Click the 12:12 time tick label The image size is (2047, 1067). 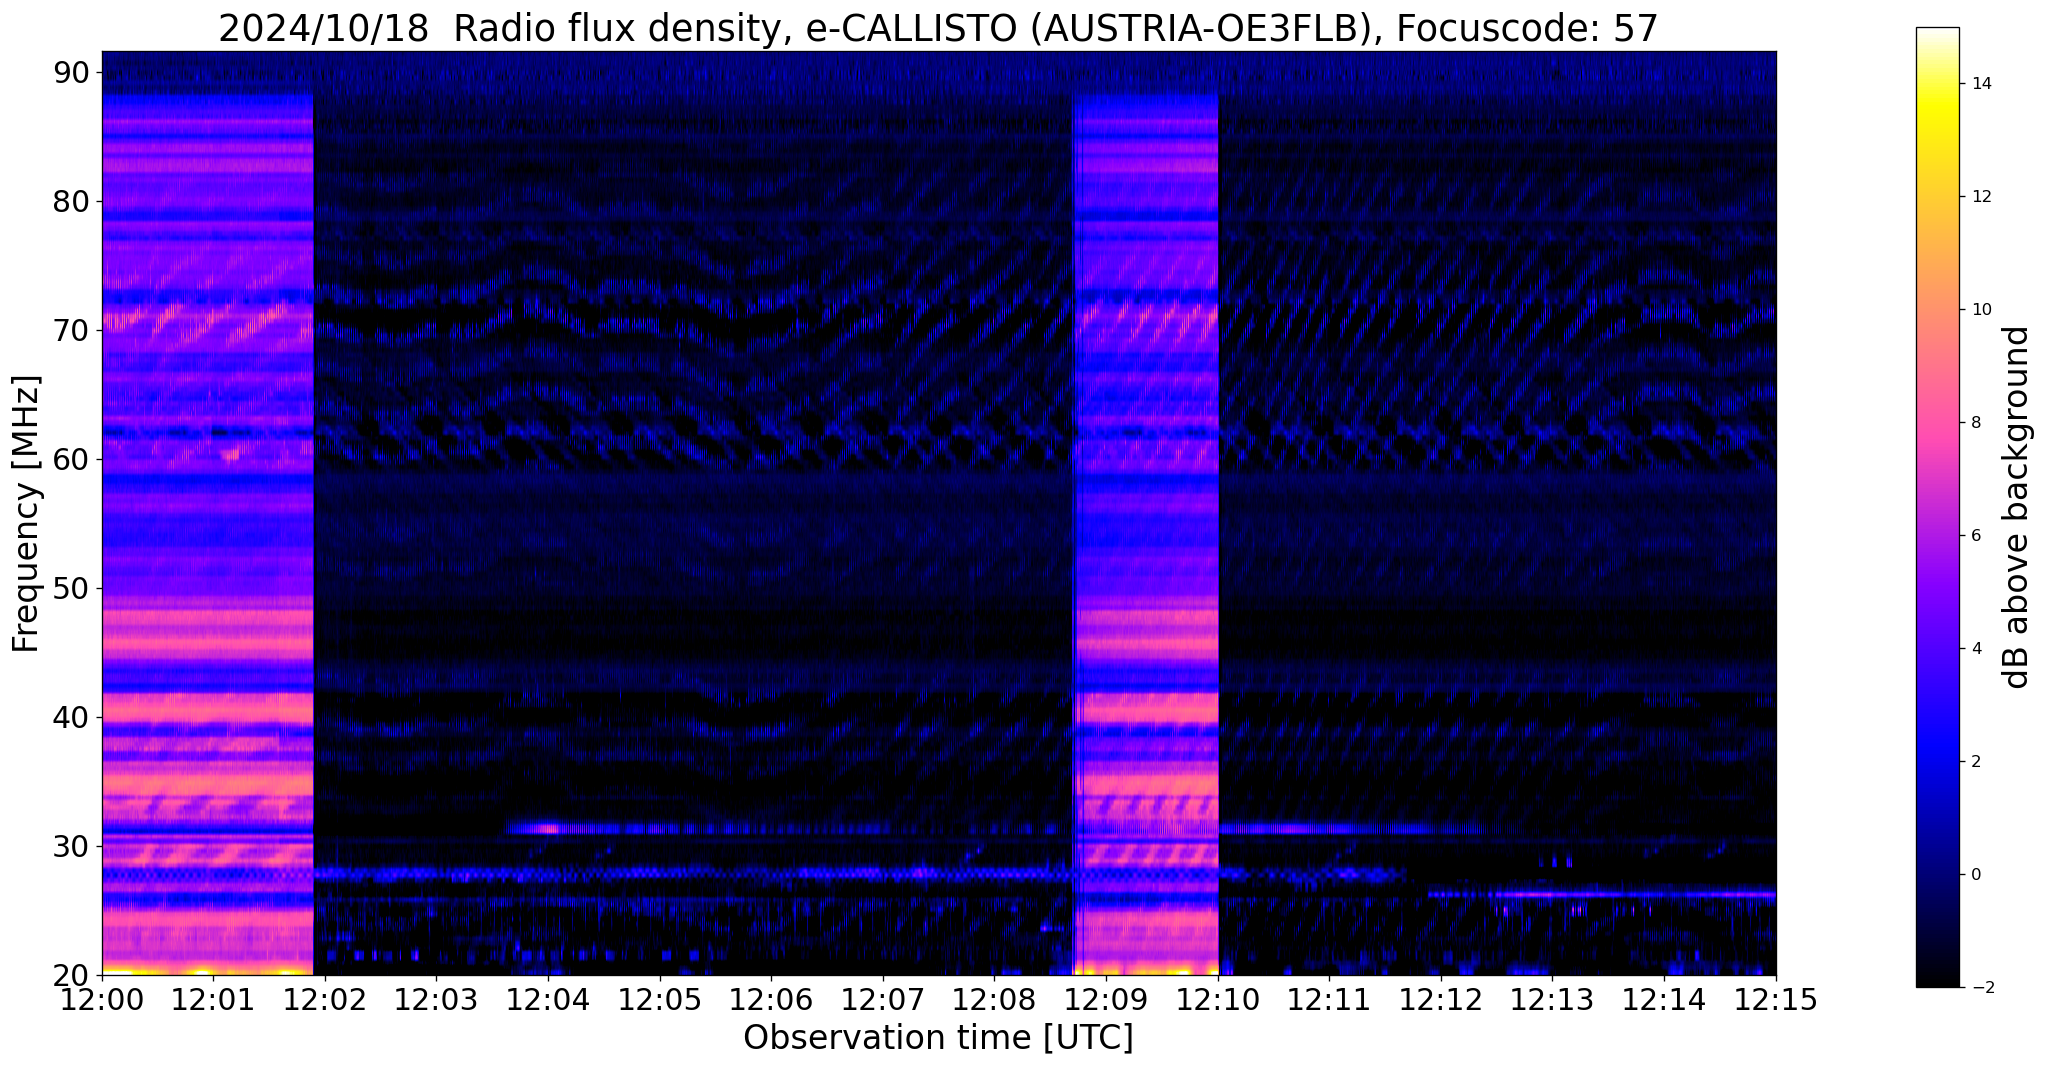tap(1441, 999)
